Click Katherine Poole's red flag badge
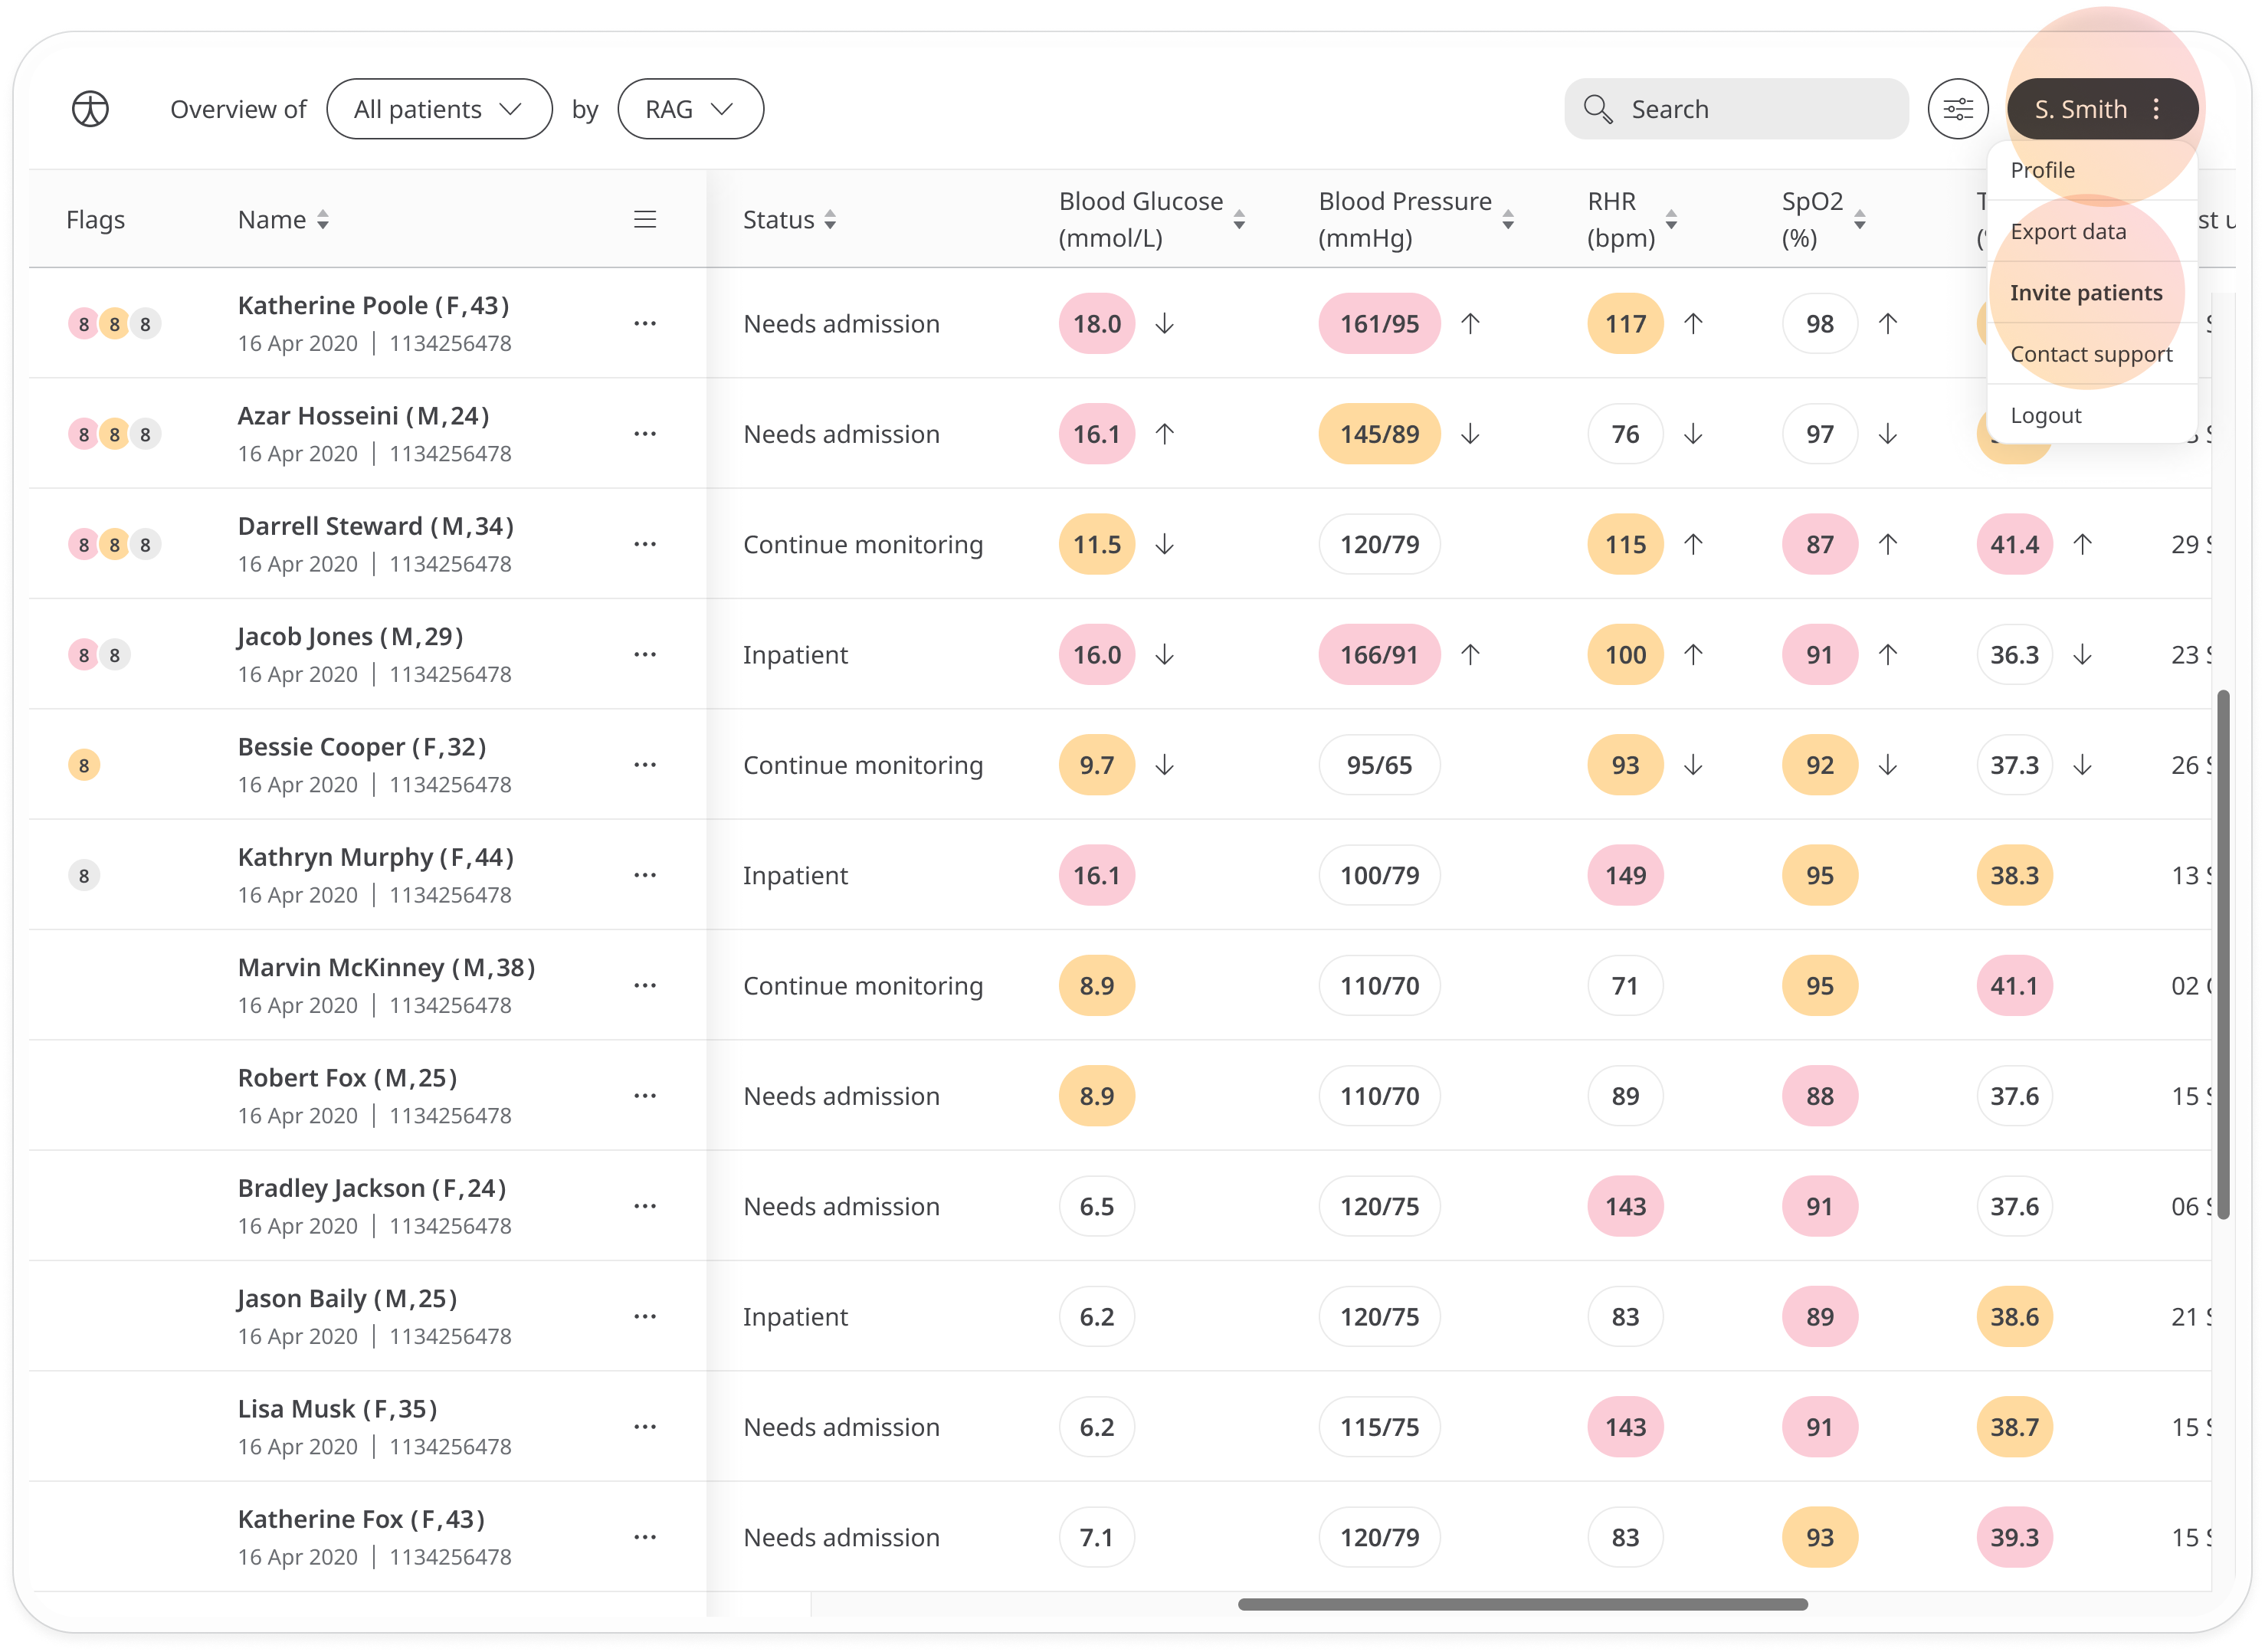The height and width of the screenshot is (1652, 2265). tap(84, 324)
